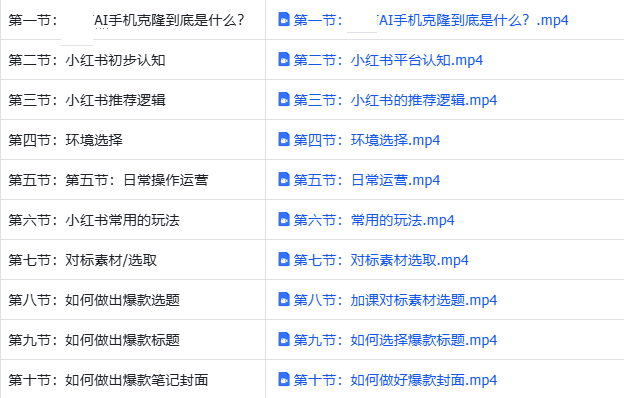This screenshot has height=398, width=624.
Task: Click the video file icon beside 第四节：环境选择.mp4
Action: tap(284, 139)
